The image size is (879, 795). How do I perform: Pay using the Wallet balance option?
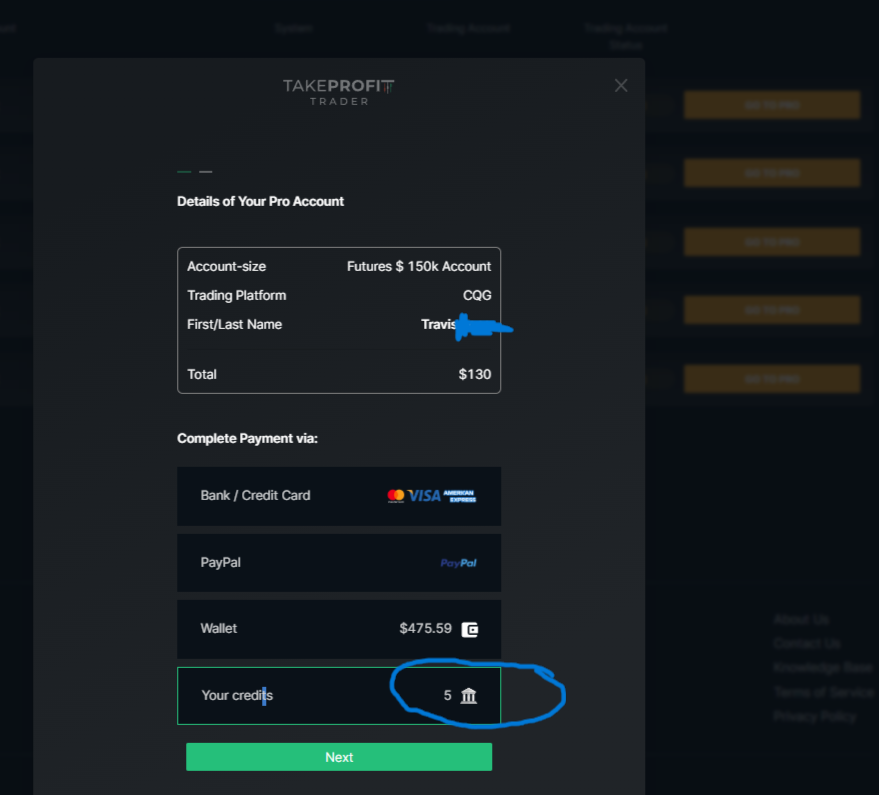339,629
